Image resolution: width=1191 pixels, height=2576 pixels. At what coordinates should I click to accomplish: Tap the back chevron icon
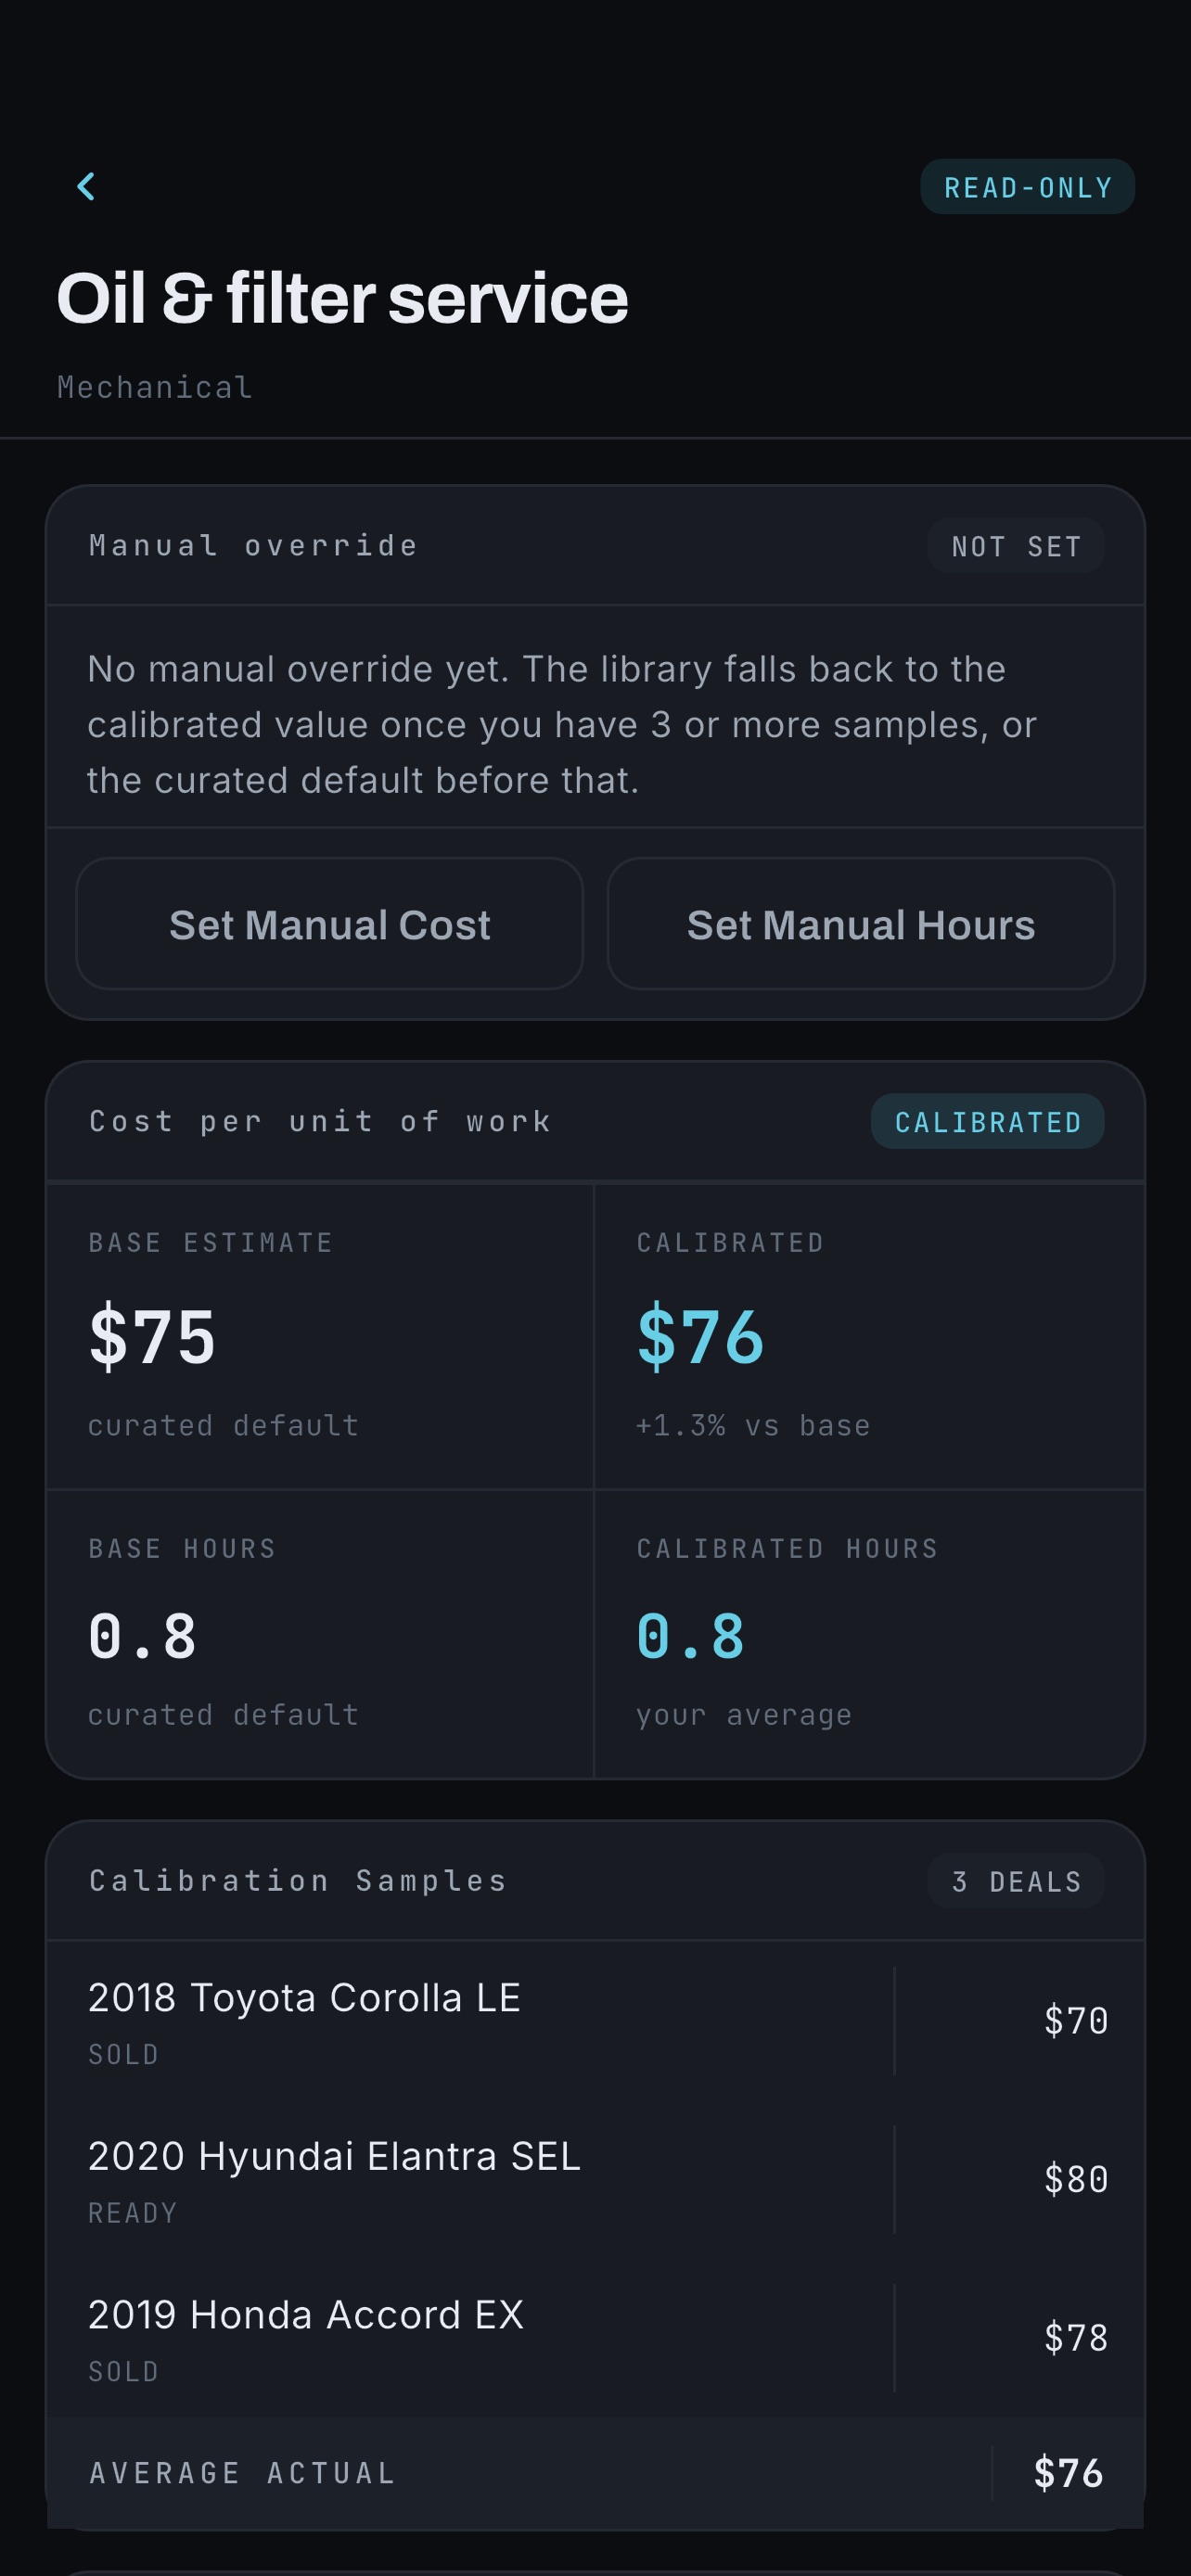click(86, 186)
